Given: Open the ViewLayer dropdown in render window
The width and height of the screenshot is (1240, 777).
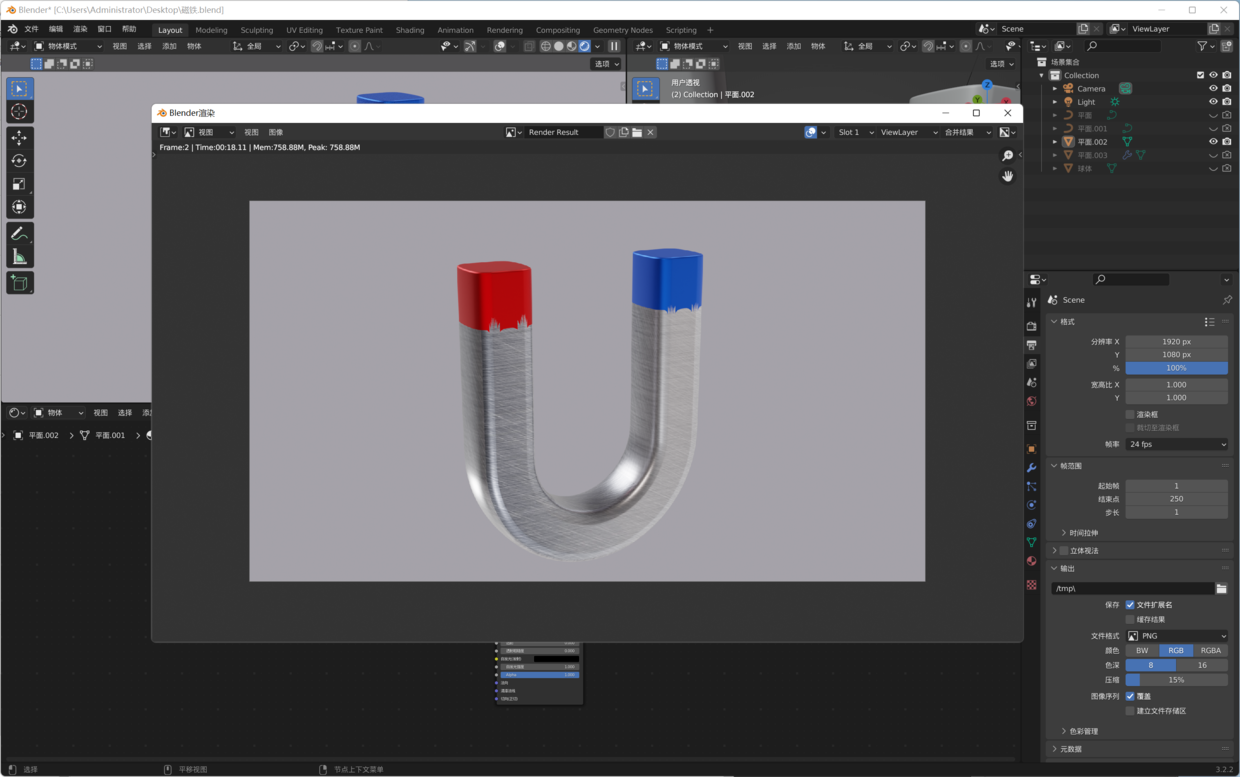Looking at the screenshot, I should 908,132.
